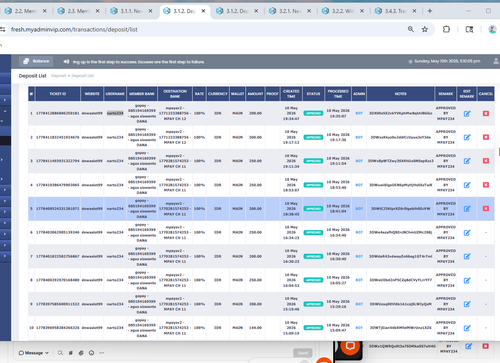Edit remark for row 7
This screenshot has height=363, width=500.
(467, 256)
